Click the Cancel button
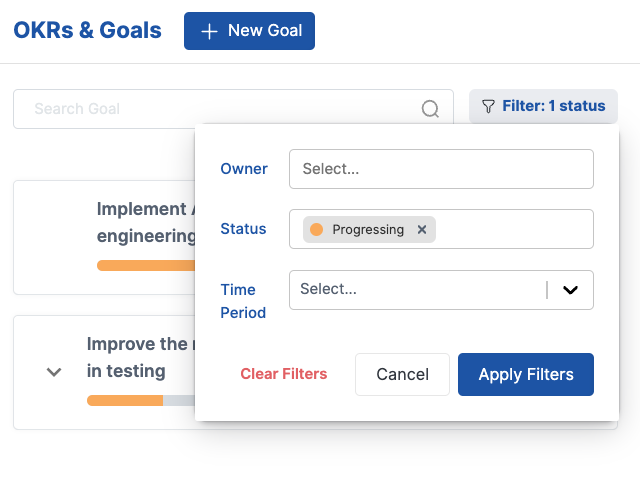The width and height of the screenshot is (640, 481). point(402,374)
